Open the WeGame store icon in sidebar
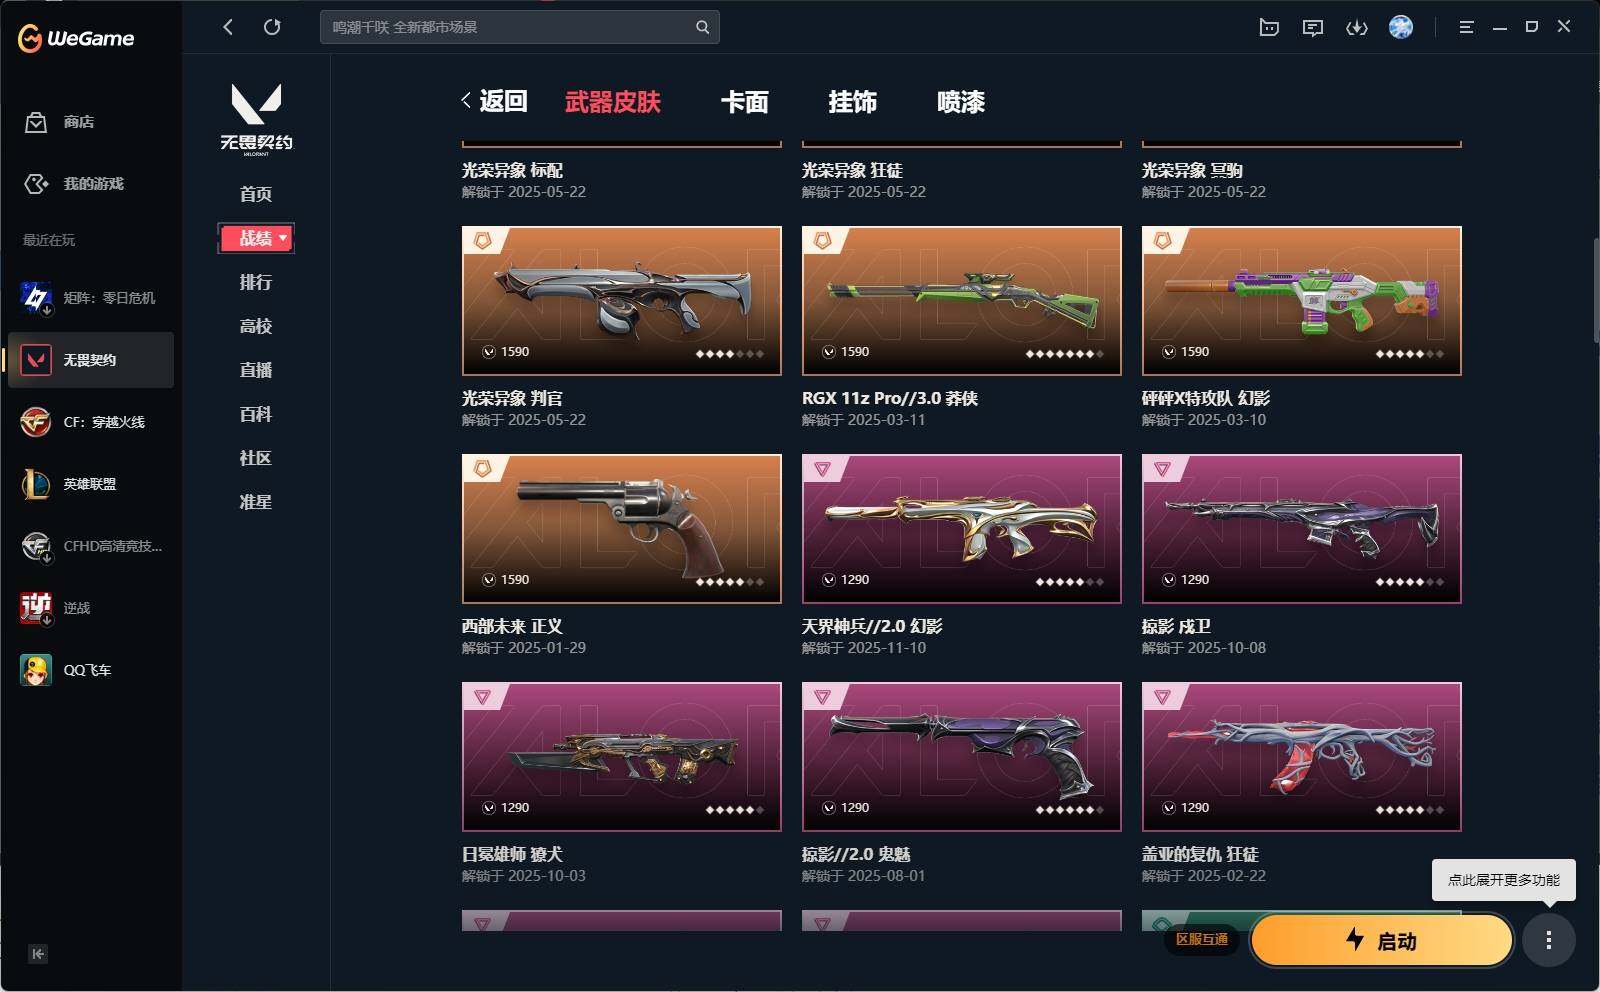Screen dimensions: 1600x992 pyautogui.click(x=36, y=122)
